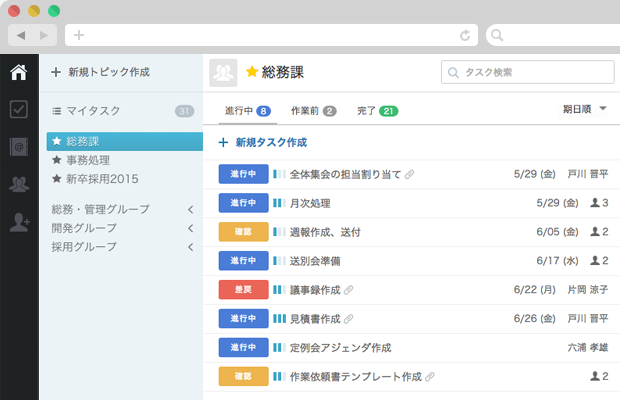Open the group members icon in sidebar
Screen dimensions: 620x400
tap(18, 184)
